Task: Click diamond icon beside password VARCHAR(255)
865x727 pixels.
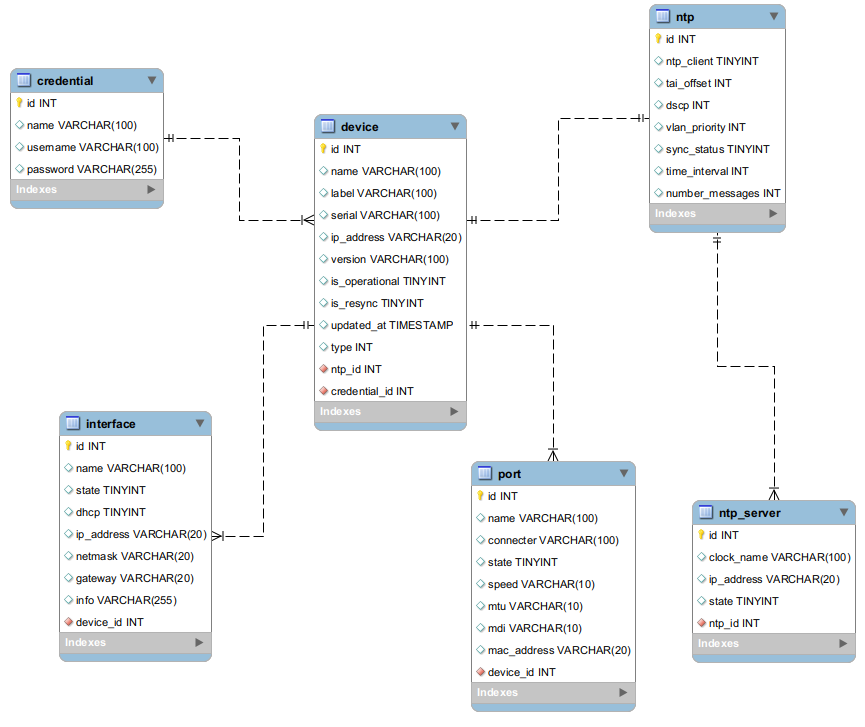Action: [x=20, y=169]
